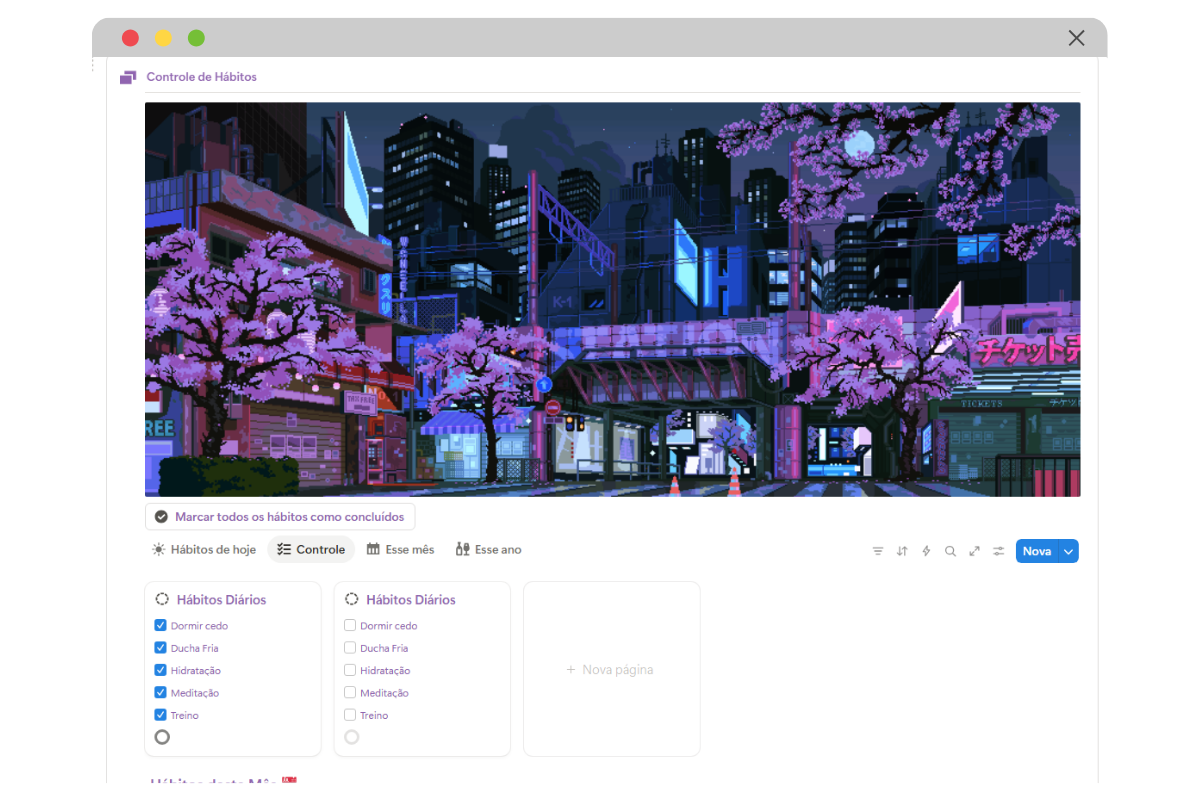This screenshot has width=1200, height=801.
Task: Click progress ring at bottom of first card
Action: pos(162,737)
